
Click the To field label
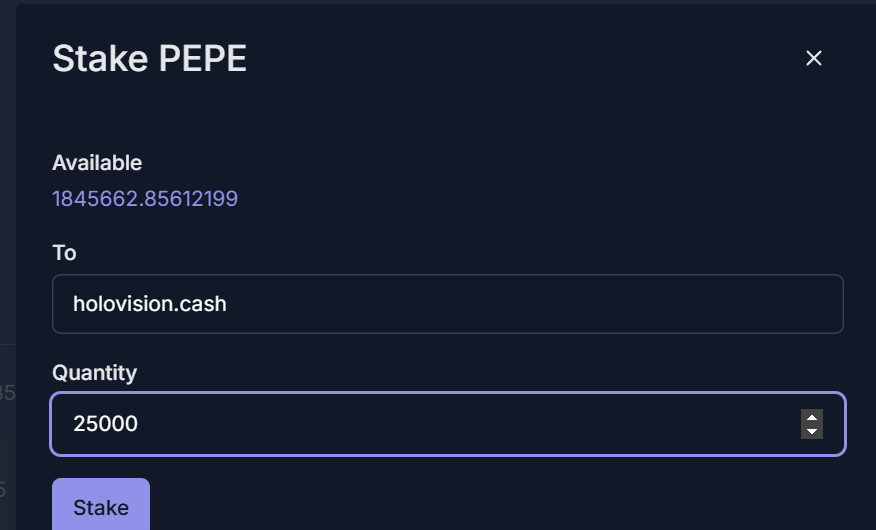pyautogui.click(x=64, y=253)
